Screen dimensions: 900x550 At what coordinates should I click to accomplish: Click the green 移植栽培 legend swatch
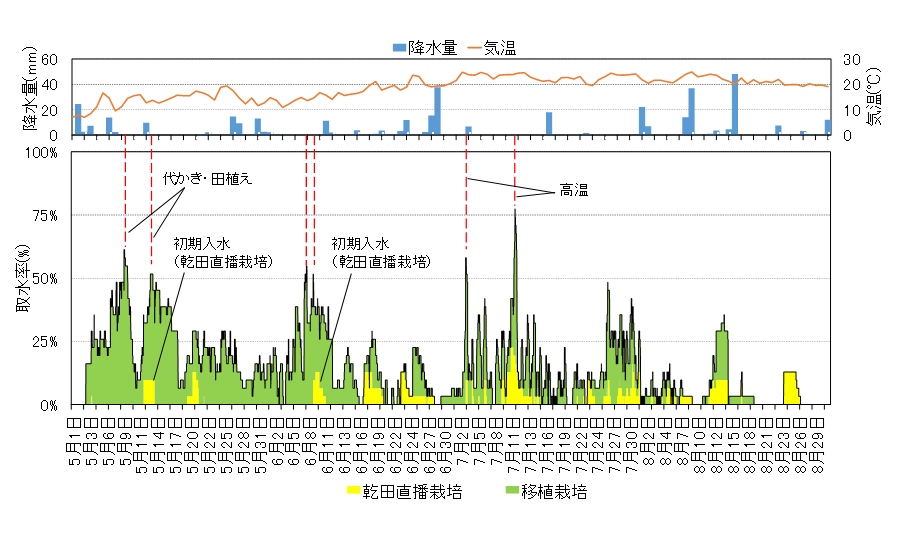pyautogui.click(x=512, y=490)
